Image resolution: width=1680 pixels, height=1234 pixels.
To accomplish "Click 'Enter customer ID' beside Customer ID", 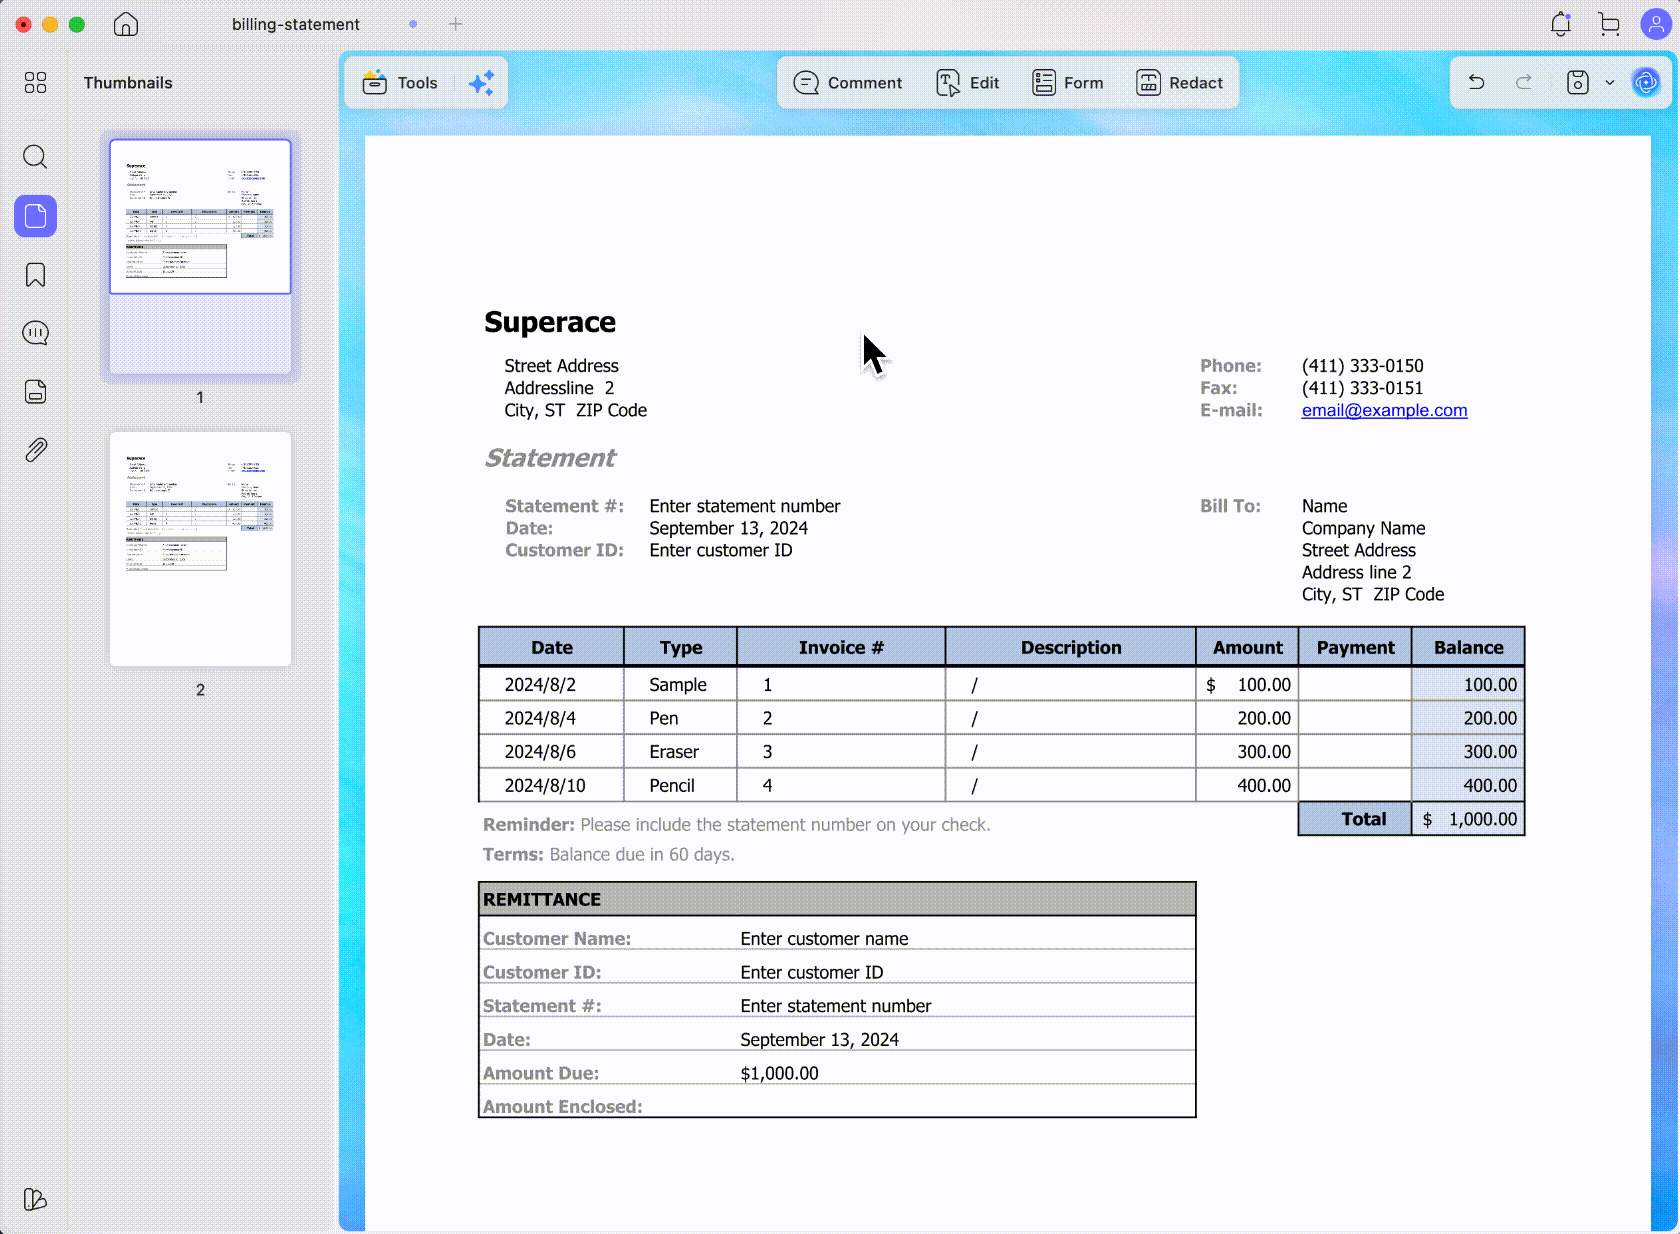I will (721, 550).
